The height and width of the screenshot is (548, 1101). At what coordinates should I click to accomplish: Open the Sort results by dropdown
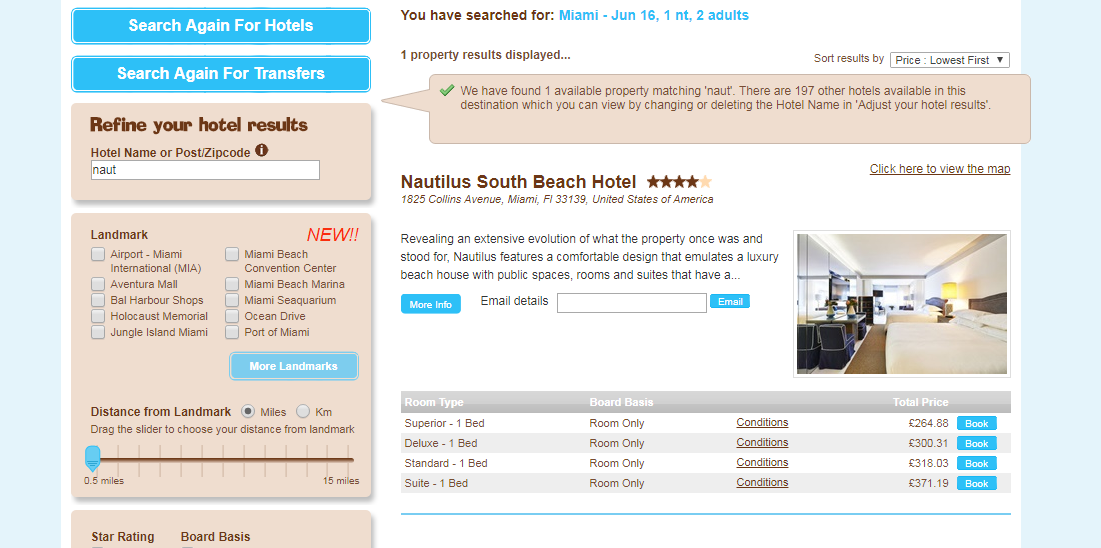pos(950,60)
